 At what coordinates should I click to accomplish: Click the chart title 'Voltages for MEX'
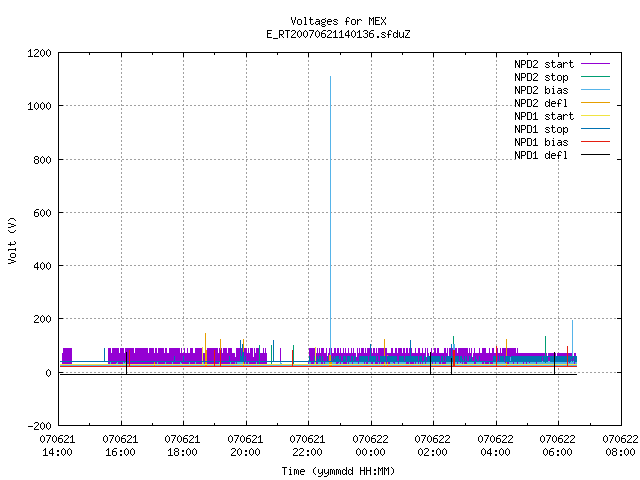[x=338, y=21]
